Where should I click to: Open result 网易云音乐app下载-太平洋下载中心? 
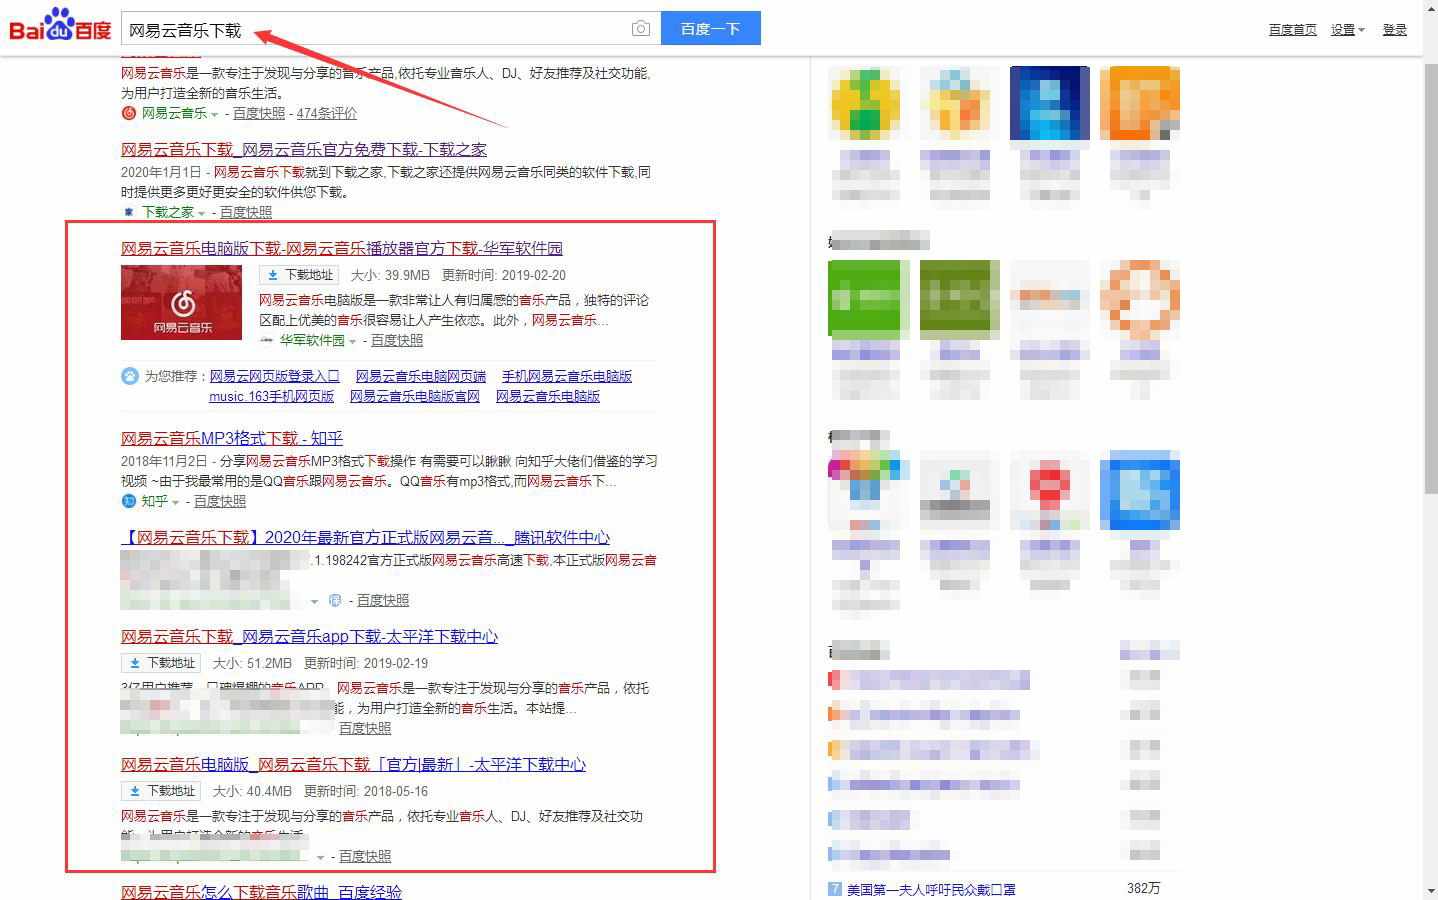tap(309, 636)
